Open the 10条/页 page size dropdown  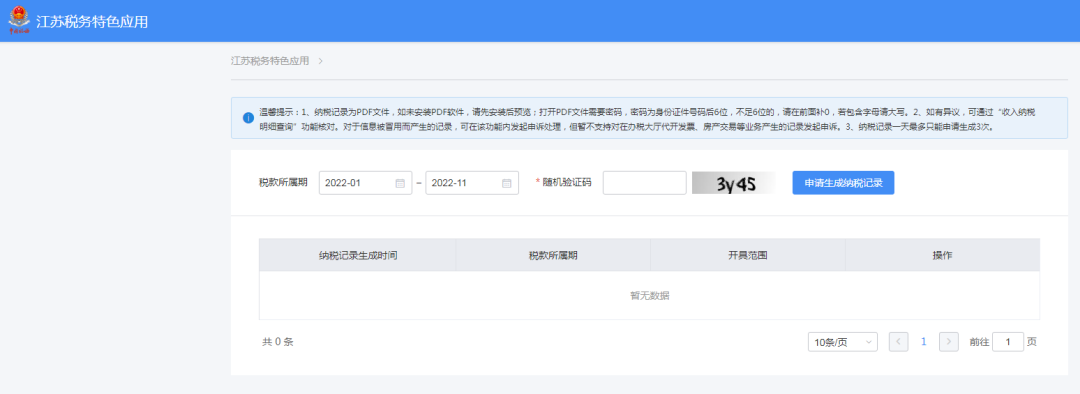pyautogui.click(x=842, y=342)
